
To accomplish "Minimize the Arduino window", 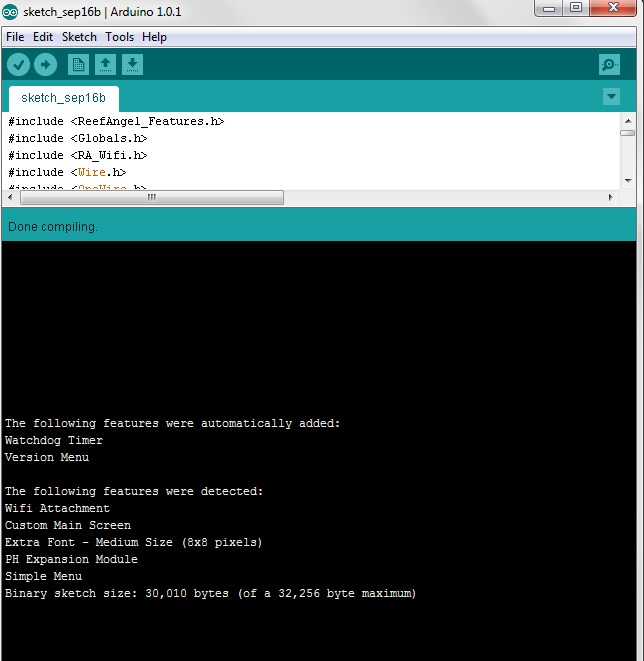I will (x=548, y=8).
